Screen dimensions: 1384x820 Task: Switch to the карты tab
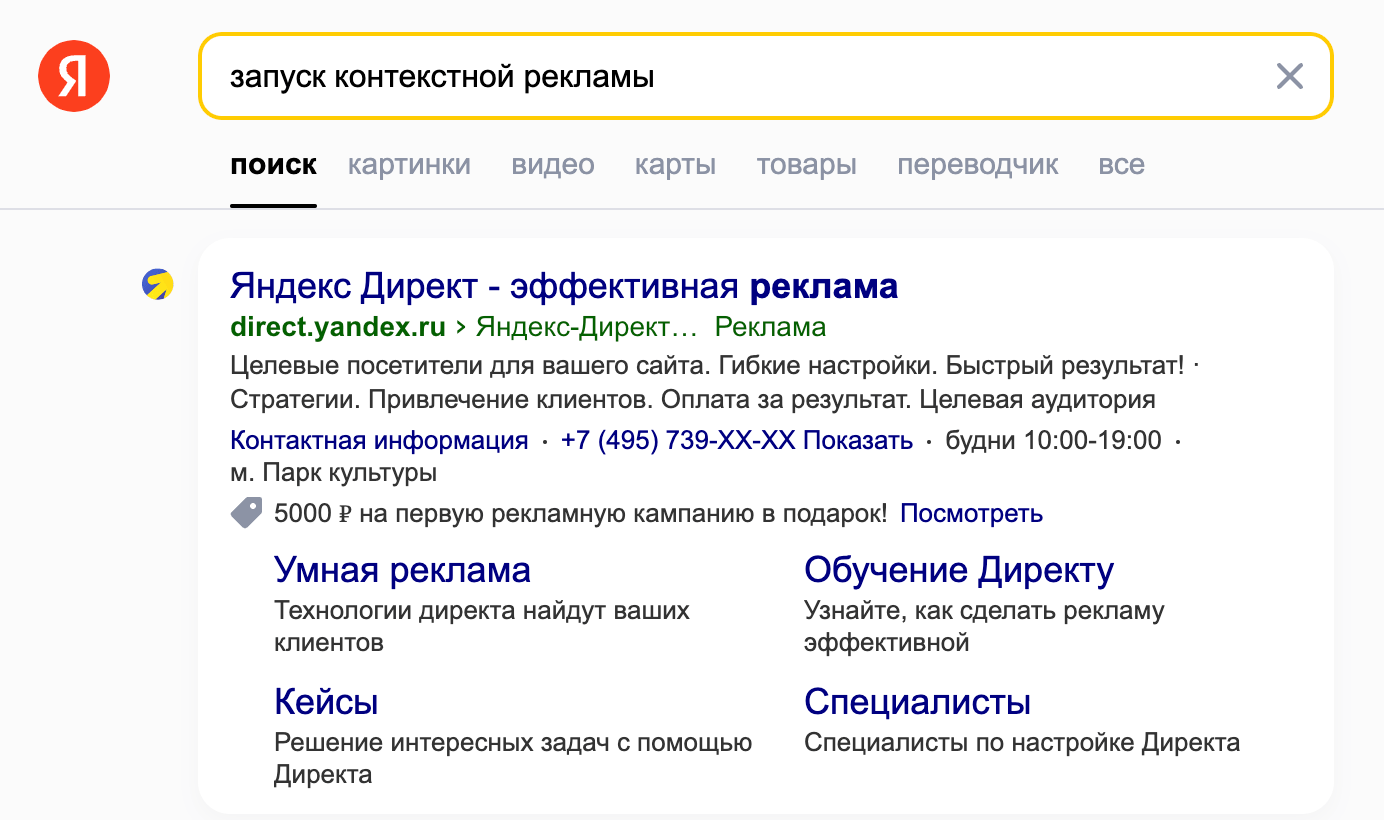(x=675, y=164)
